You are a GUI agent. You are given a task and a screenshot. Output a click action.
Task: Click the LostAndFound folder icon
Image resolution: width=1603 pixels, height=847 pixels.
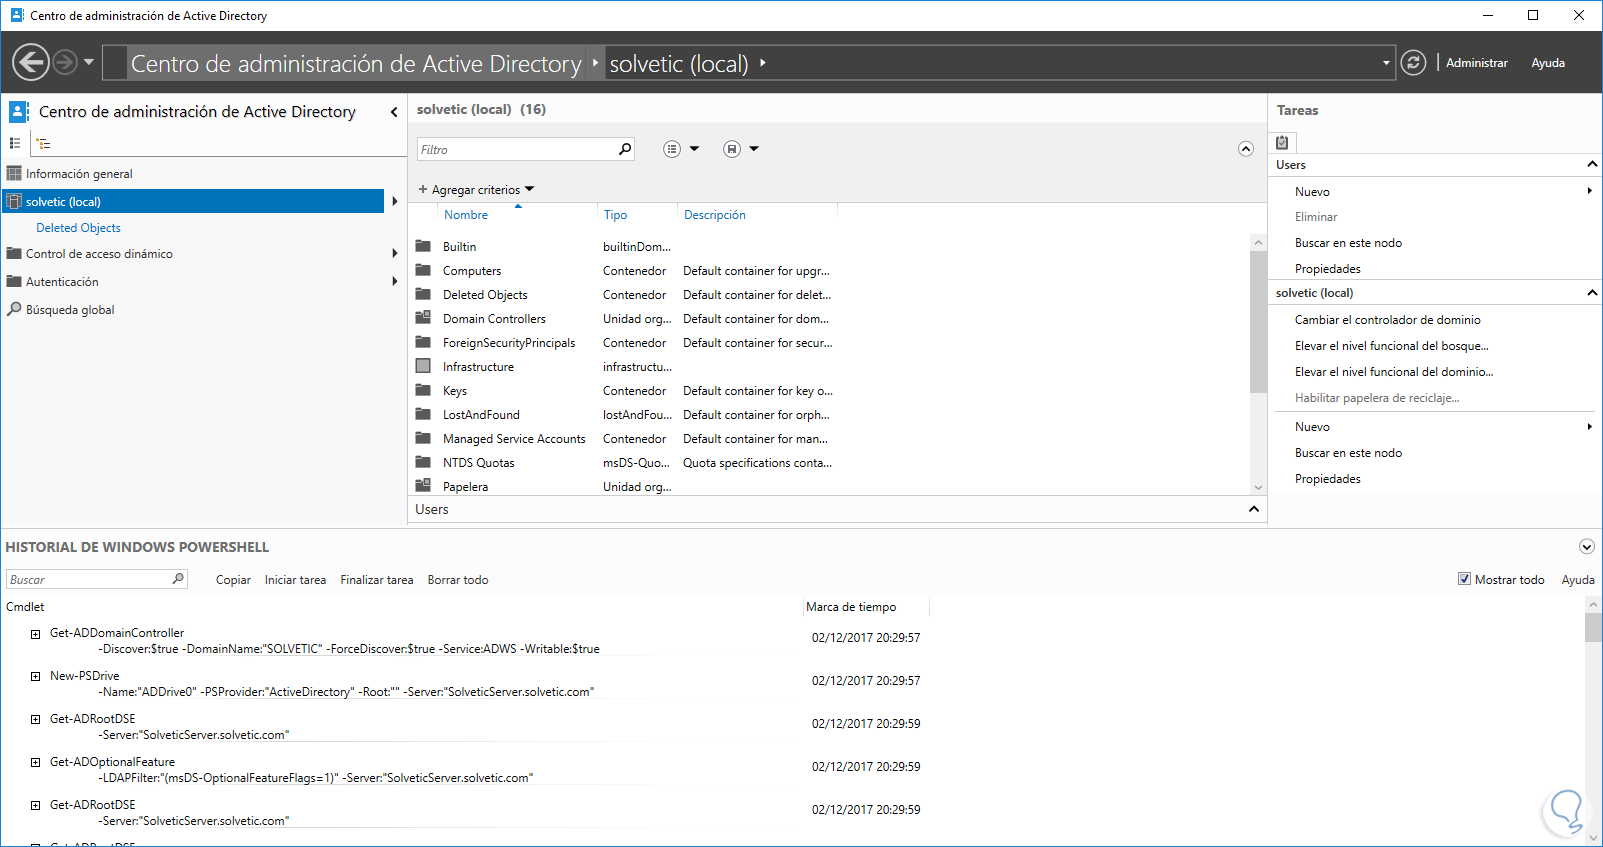point(423,414)
